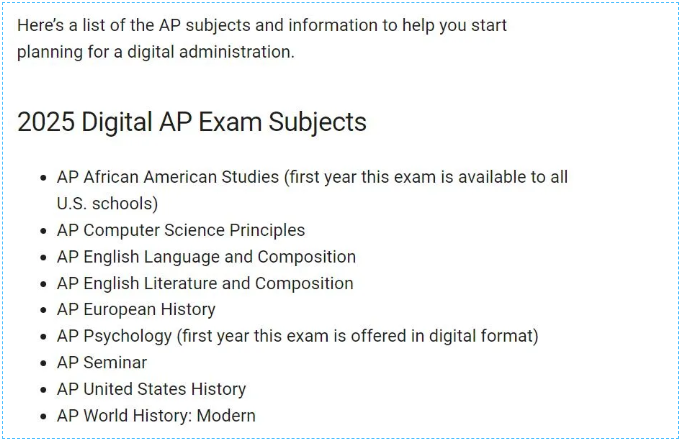This screenshot has height=441, width=681.
Task: Click the 2025 Digital AP Exam Subjects heading
Action: point(192,122)
